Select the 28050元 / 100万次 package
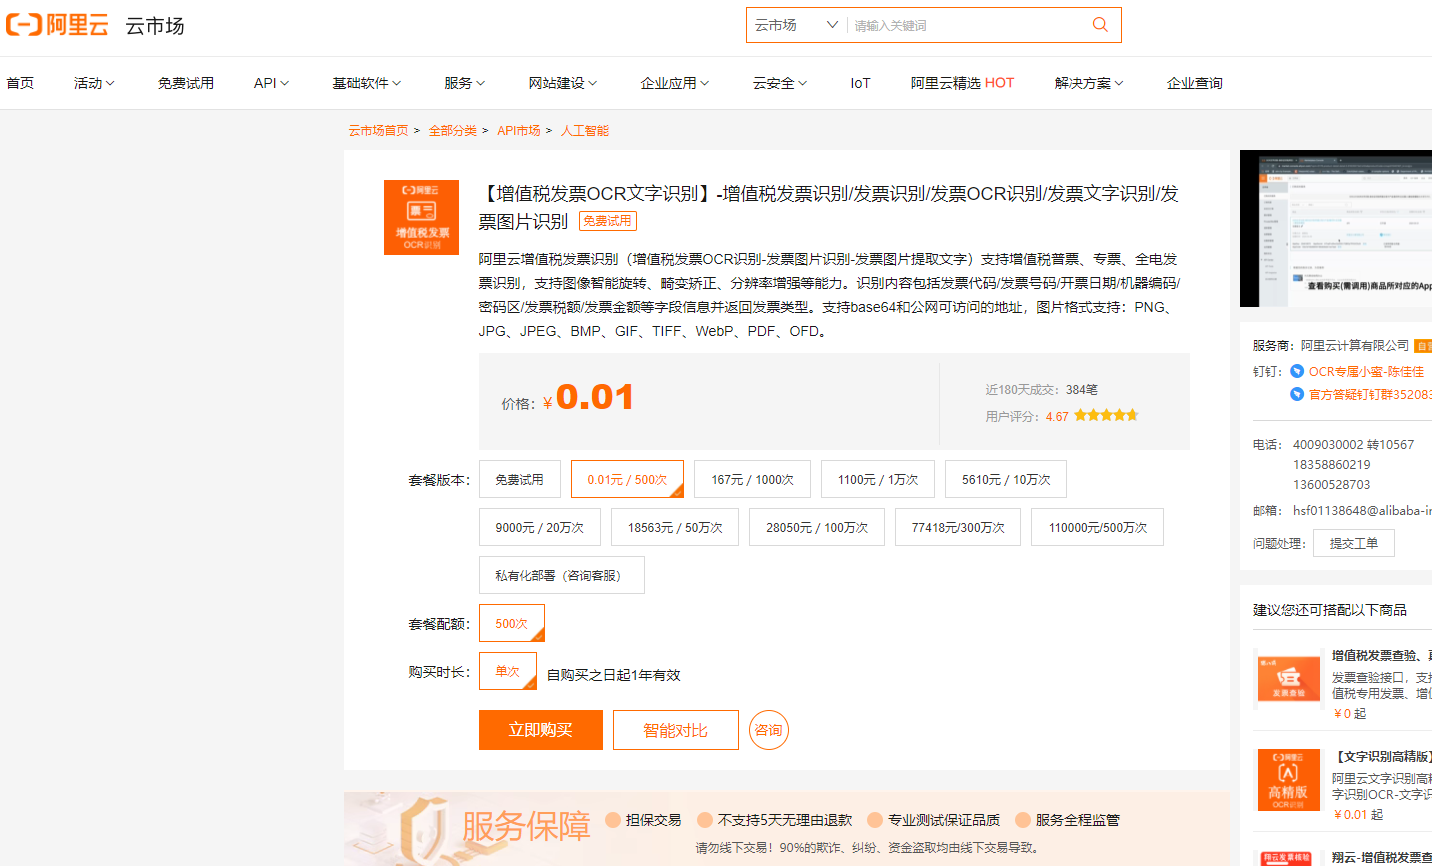1432x866 pixels. 817,527
